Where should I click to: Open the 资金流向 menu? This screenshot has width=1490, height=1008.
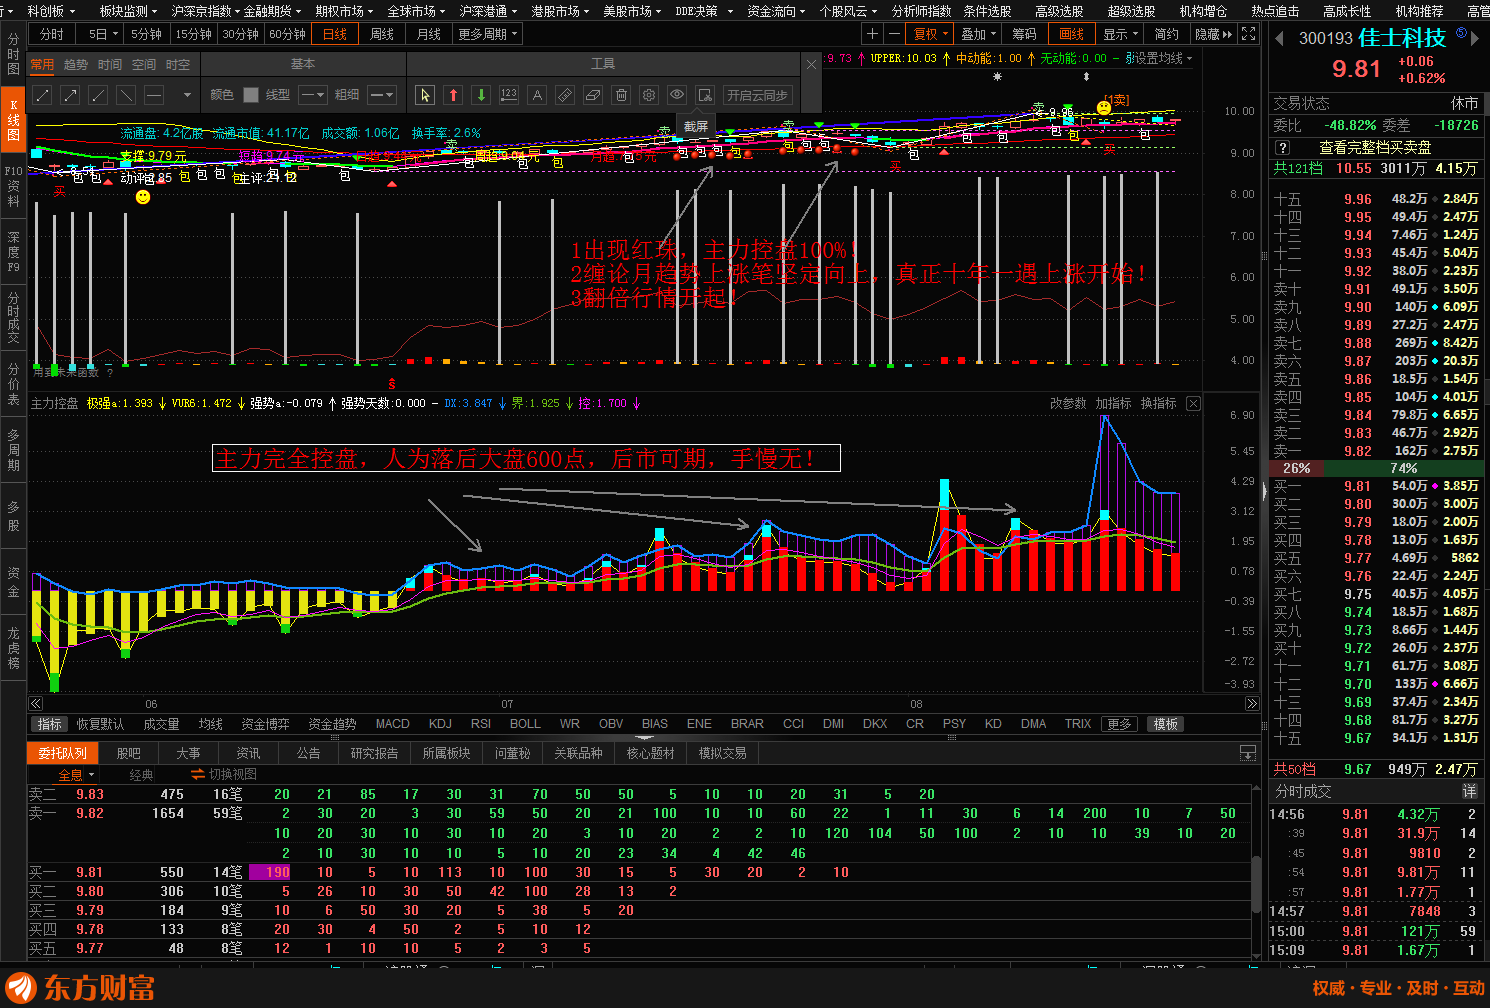pos(777,11)
